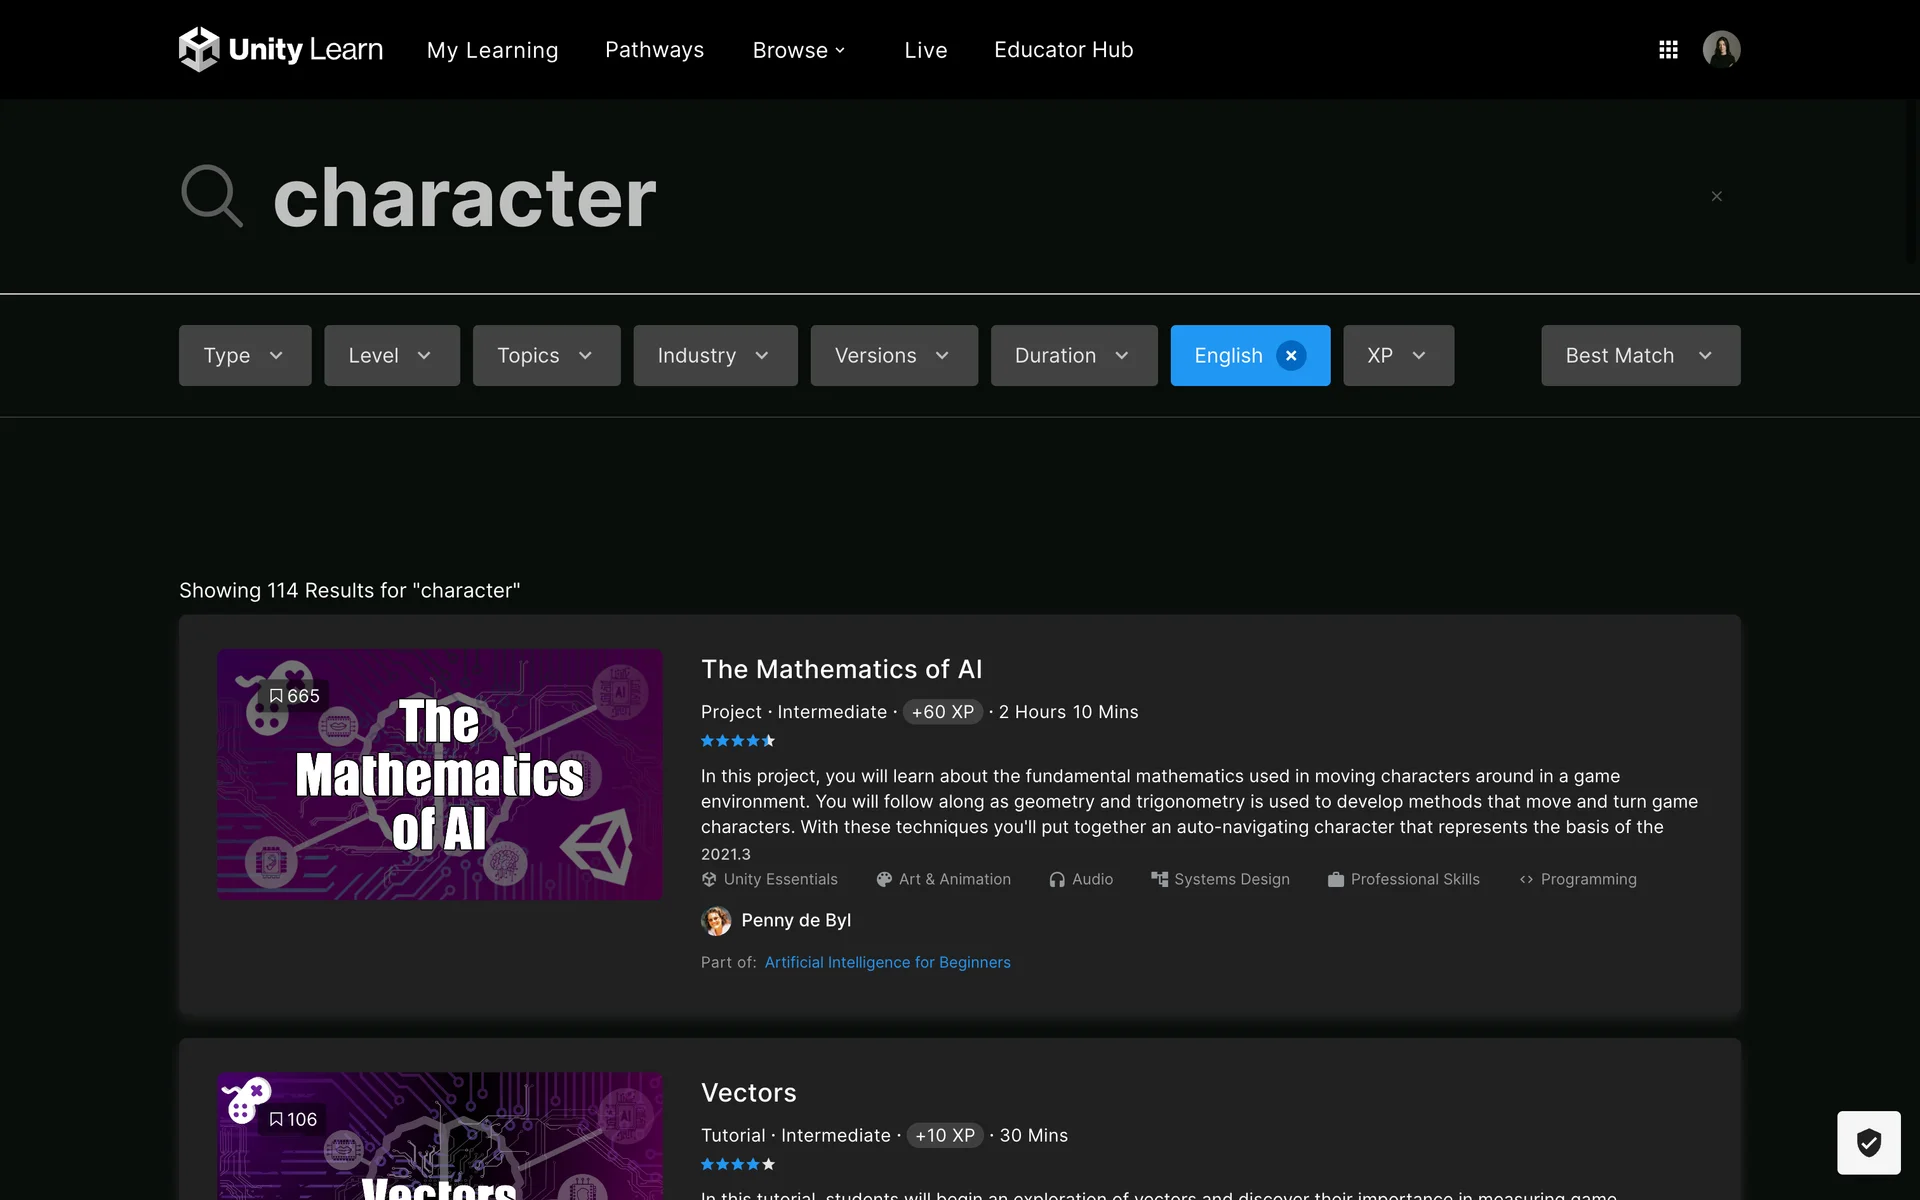
Task: Clear the search with the X icon
Action: coord(1716,196)
